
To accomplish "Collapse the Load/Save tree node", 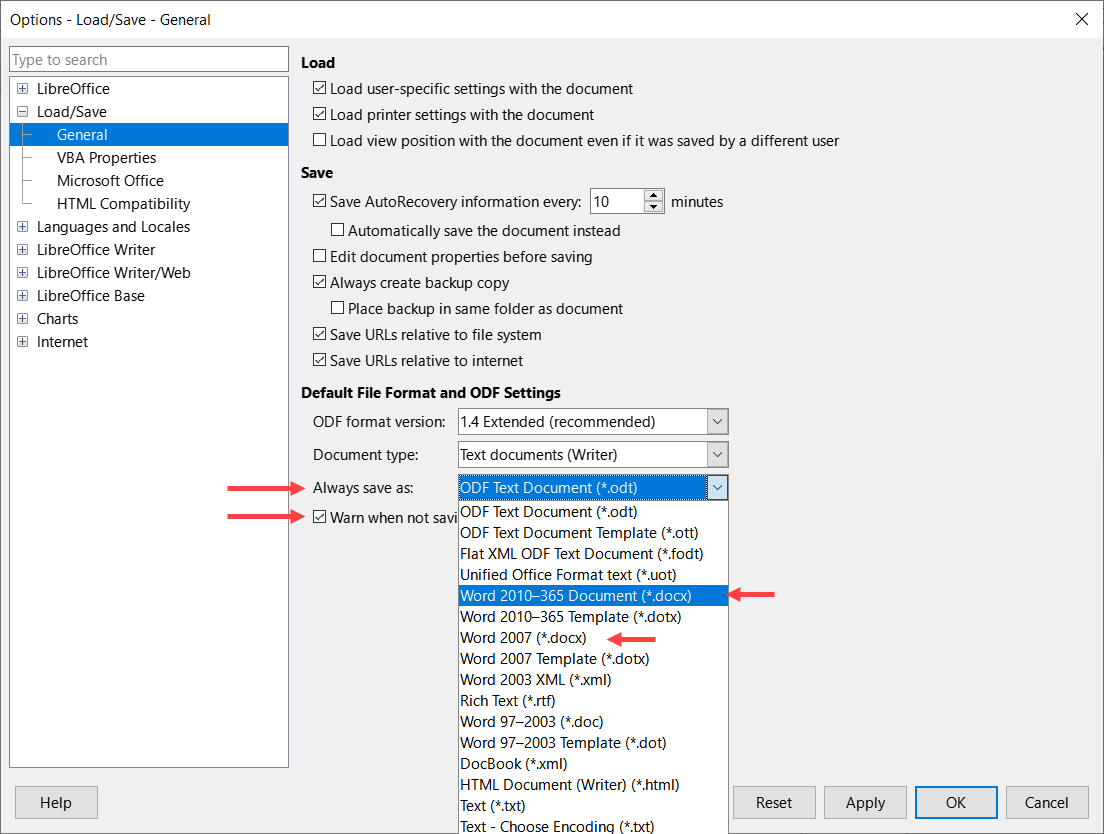I will pyautogui.click(x=23, y=112).
